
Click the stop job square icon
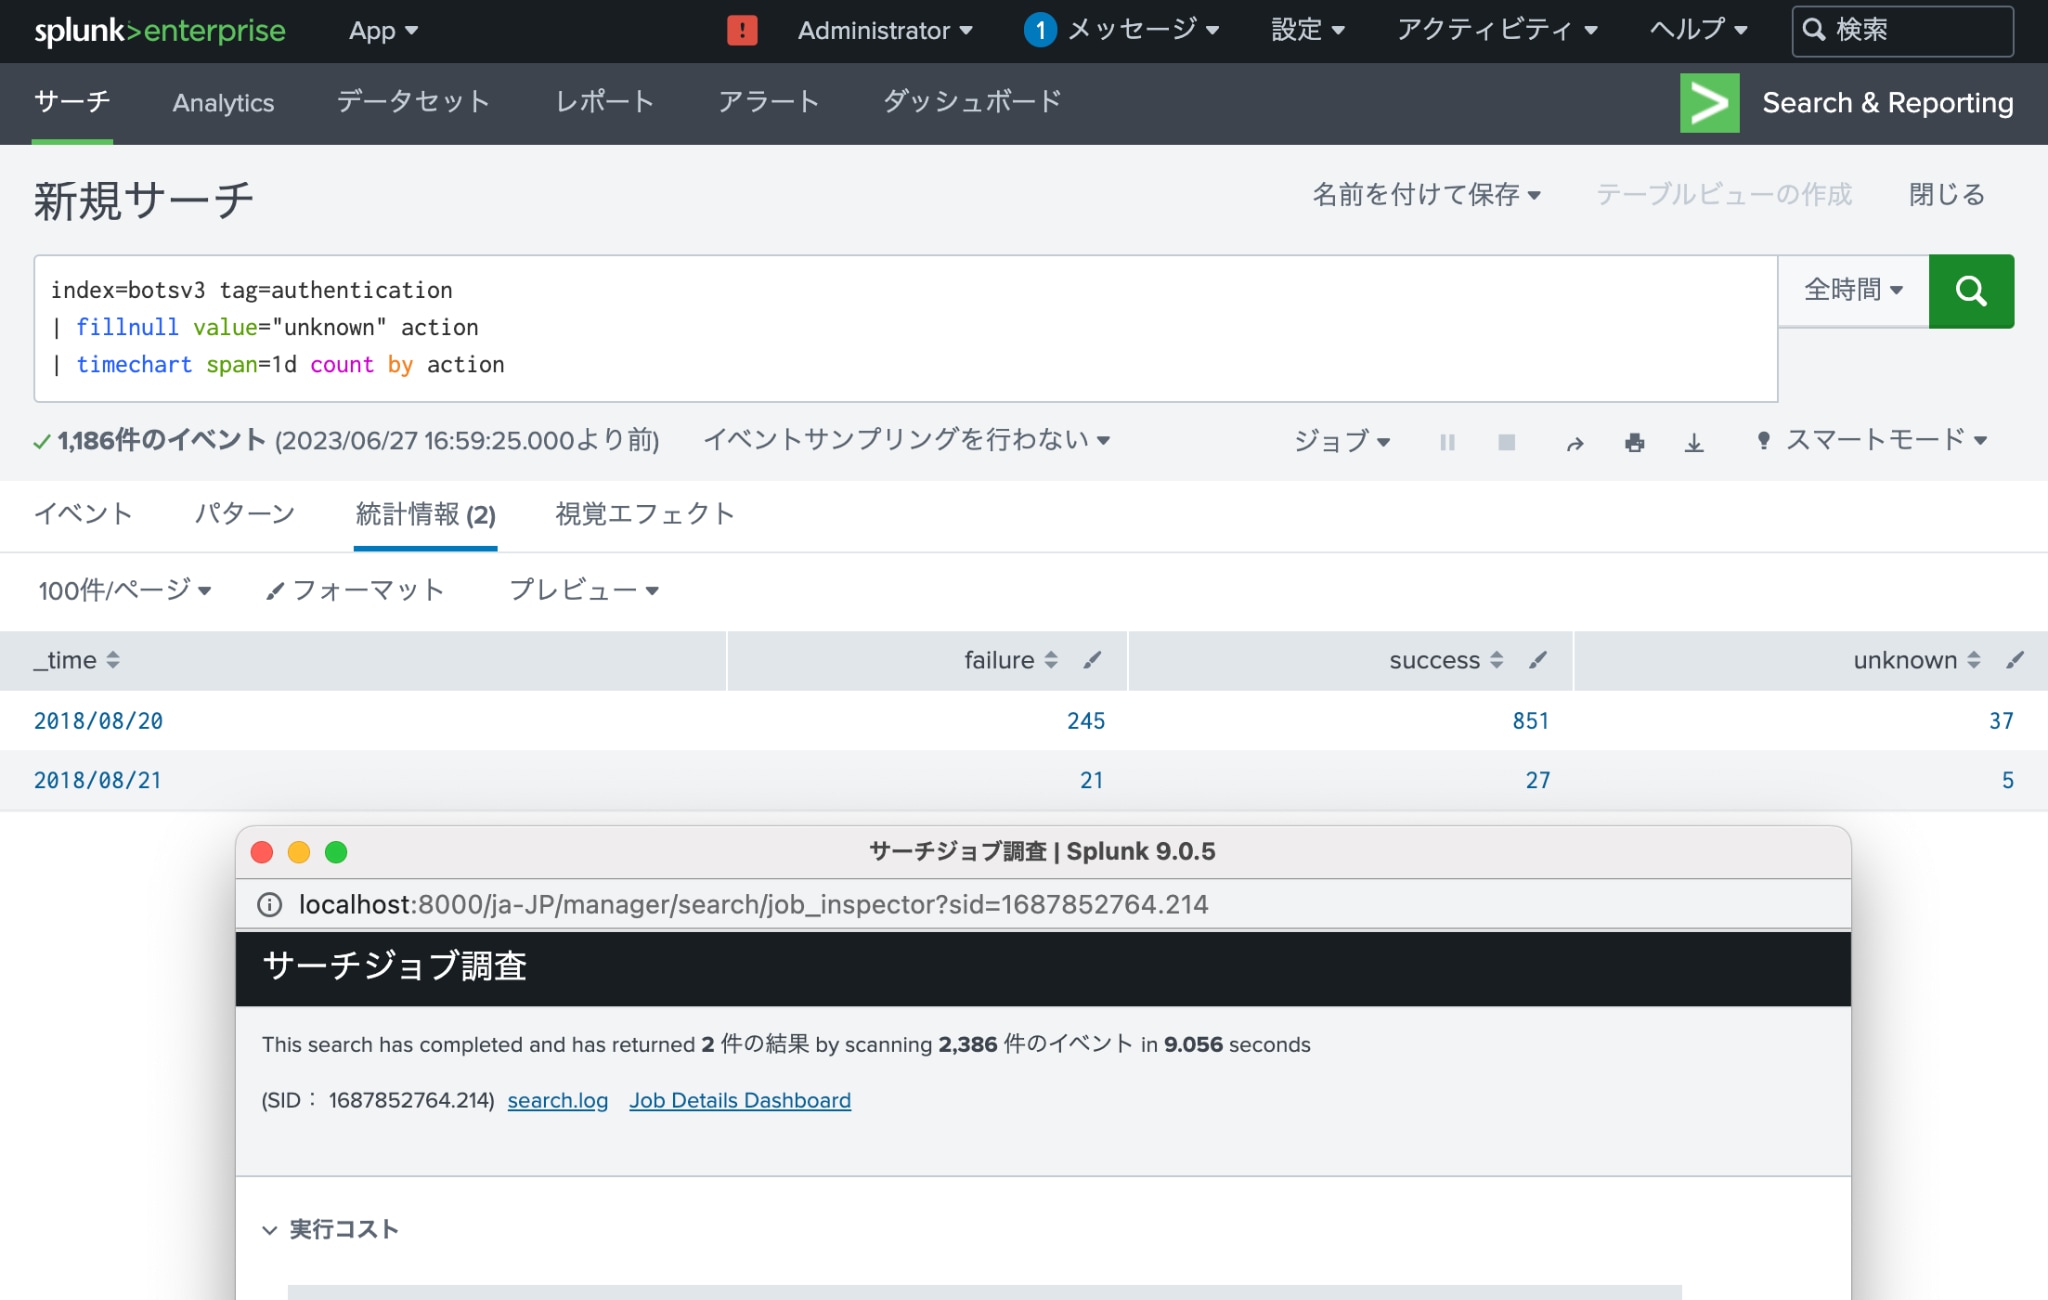coord(1507,442)
